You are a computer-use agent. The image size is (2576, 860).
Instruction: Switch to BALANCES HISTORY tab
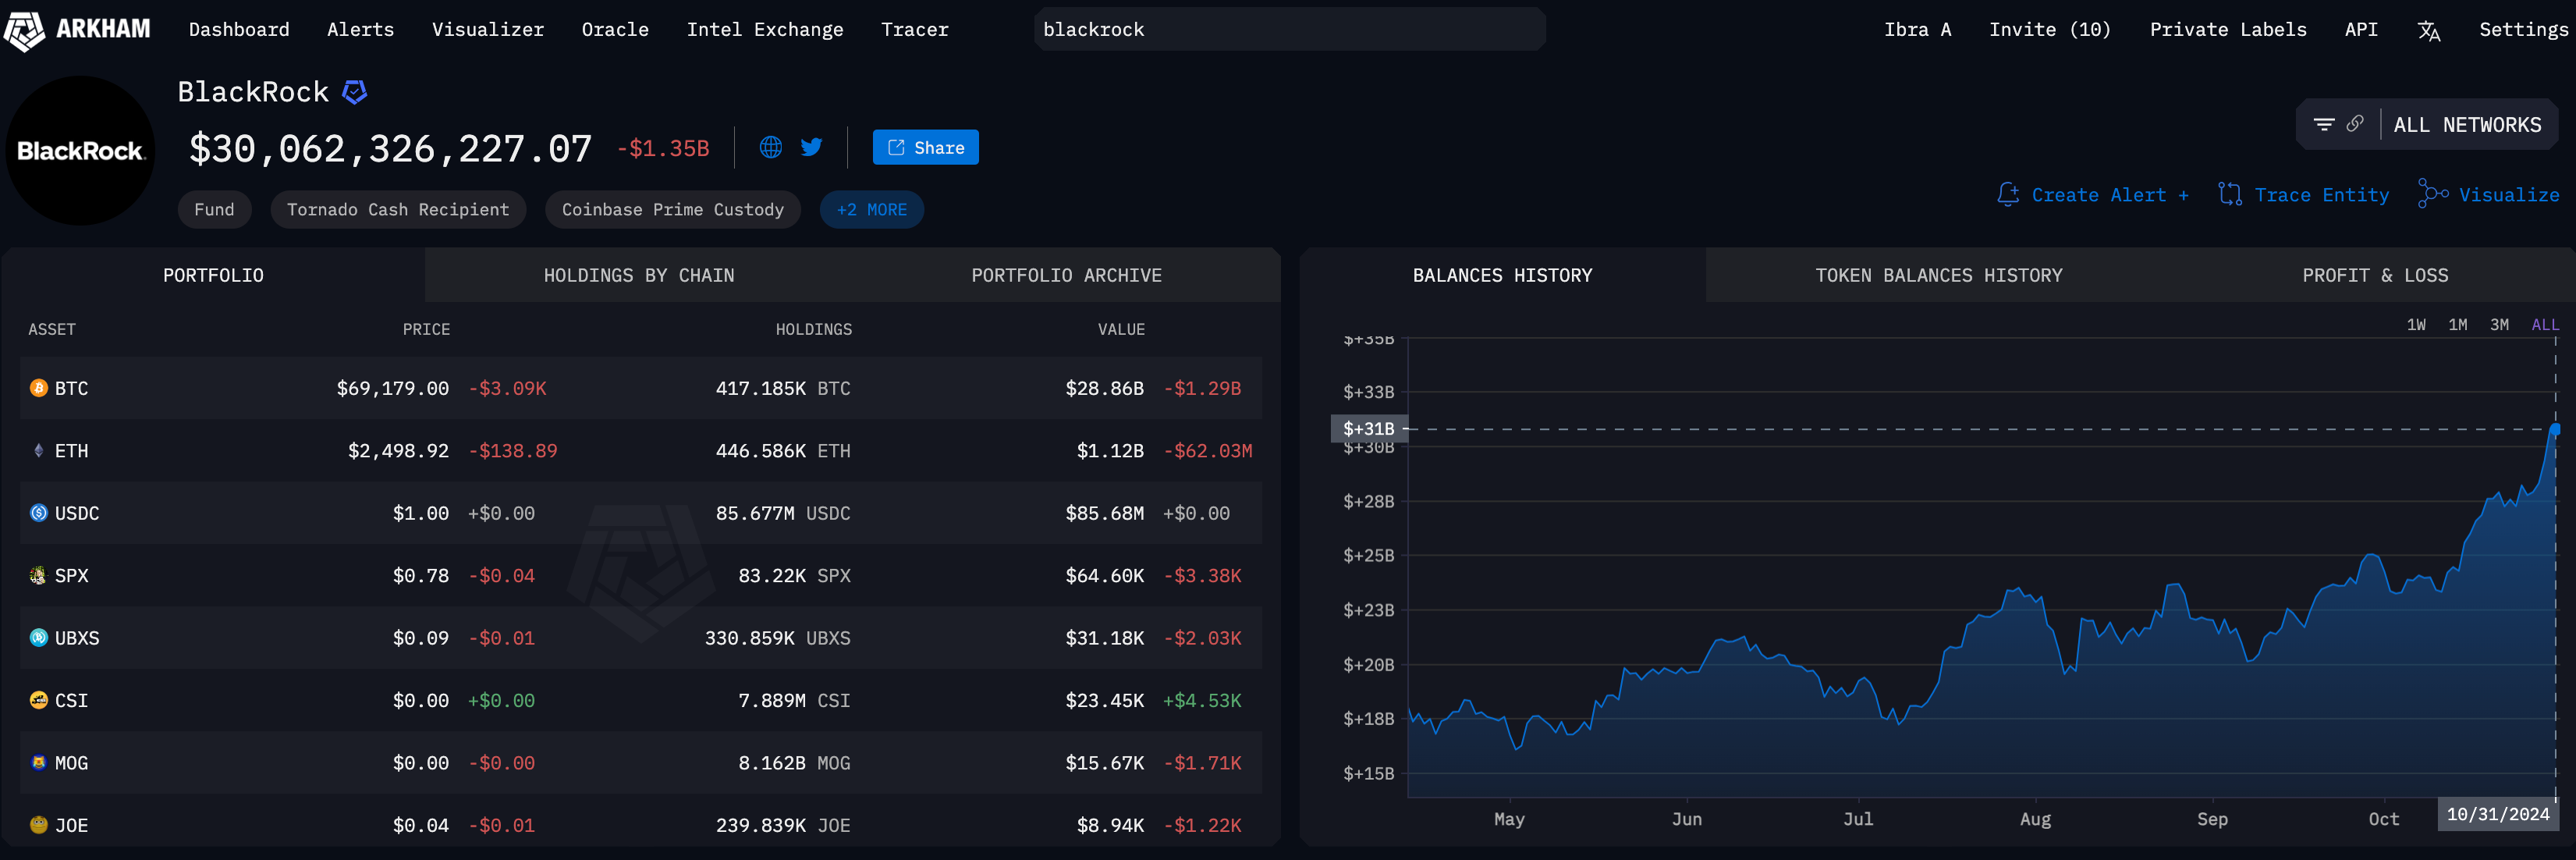pos(1502,275)
